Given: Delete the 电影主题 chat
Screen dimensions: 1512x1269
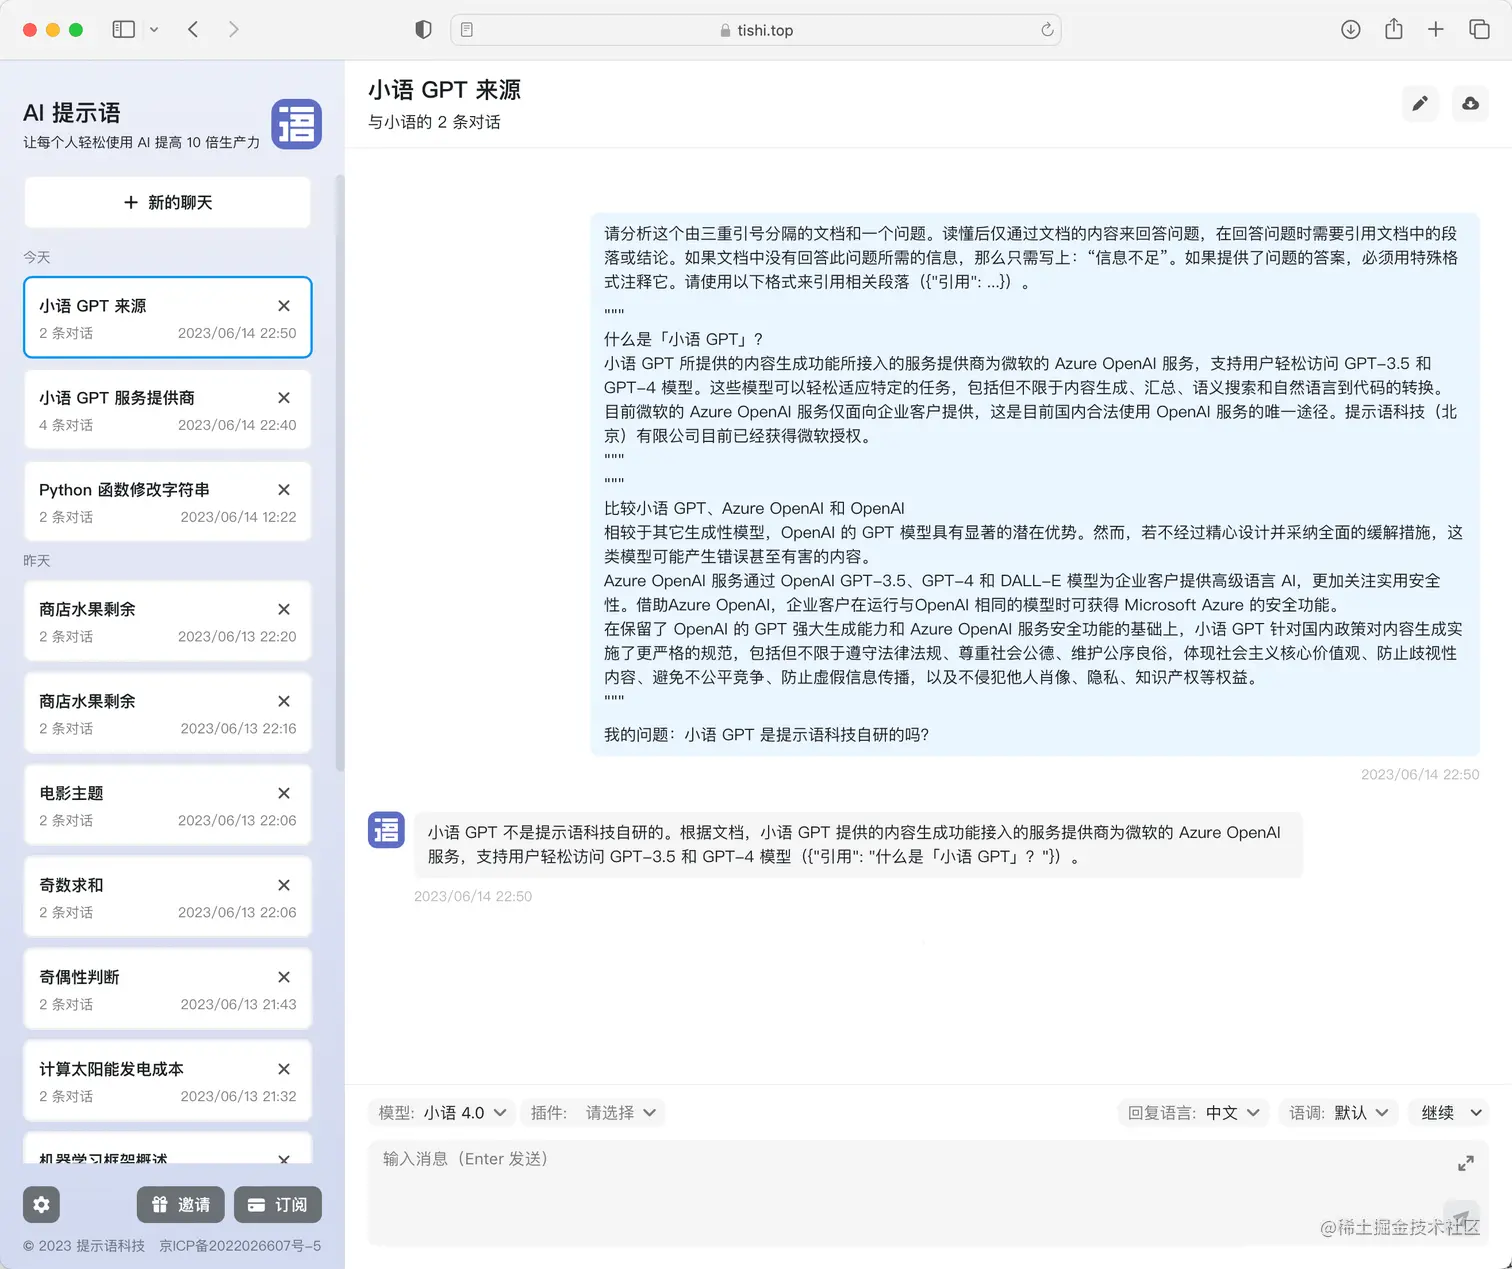Looking at the screenshot, I should (284, 793).
